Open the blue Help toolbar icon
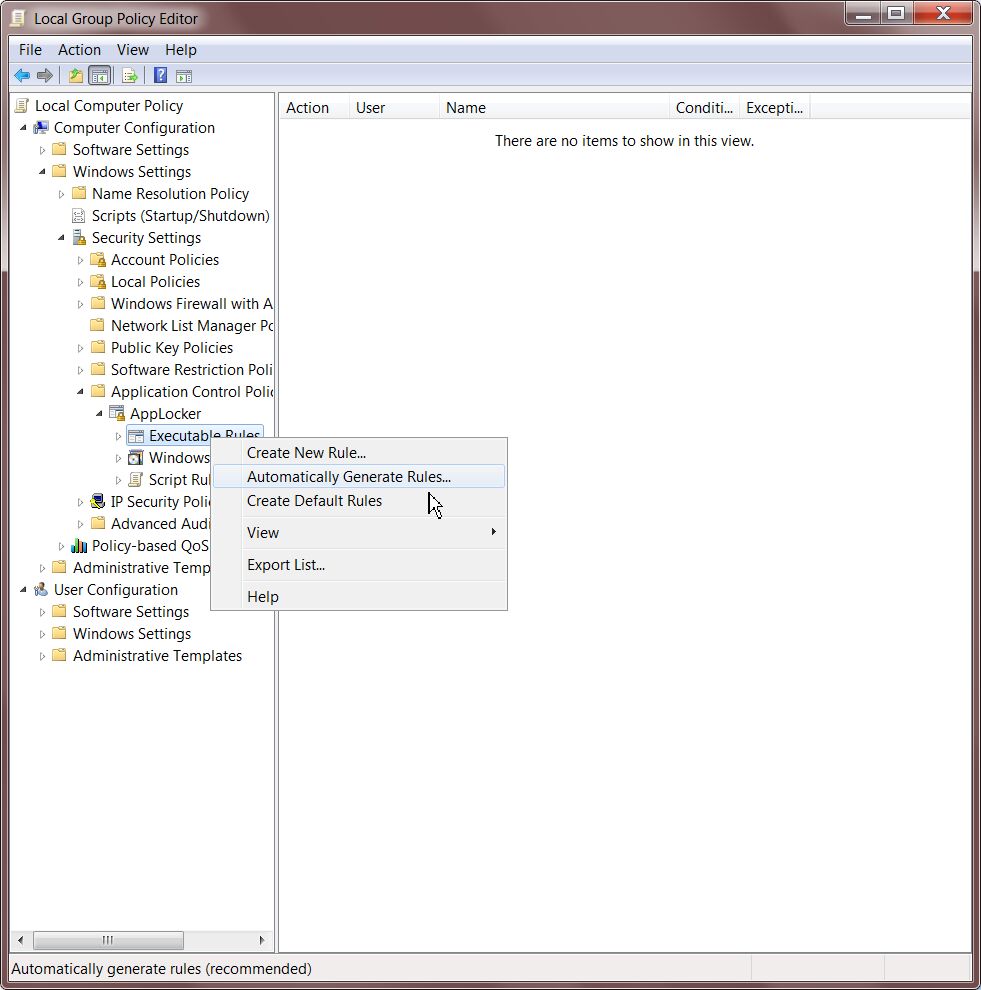Screen dimensions: 981x990 (160, 75)
